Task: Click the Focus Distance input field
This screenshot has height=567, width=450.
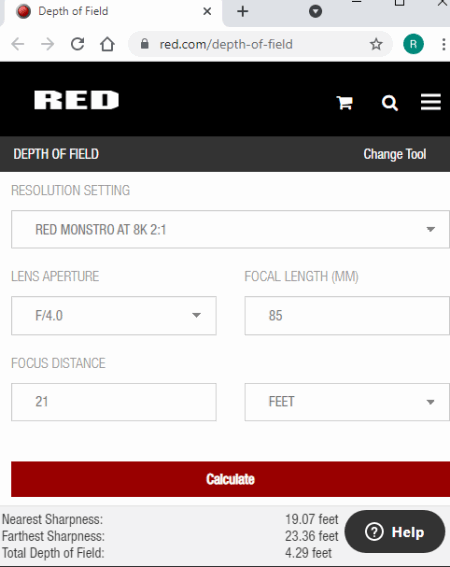Action: tap(114, 402)
